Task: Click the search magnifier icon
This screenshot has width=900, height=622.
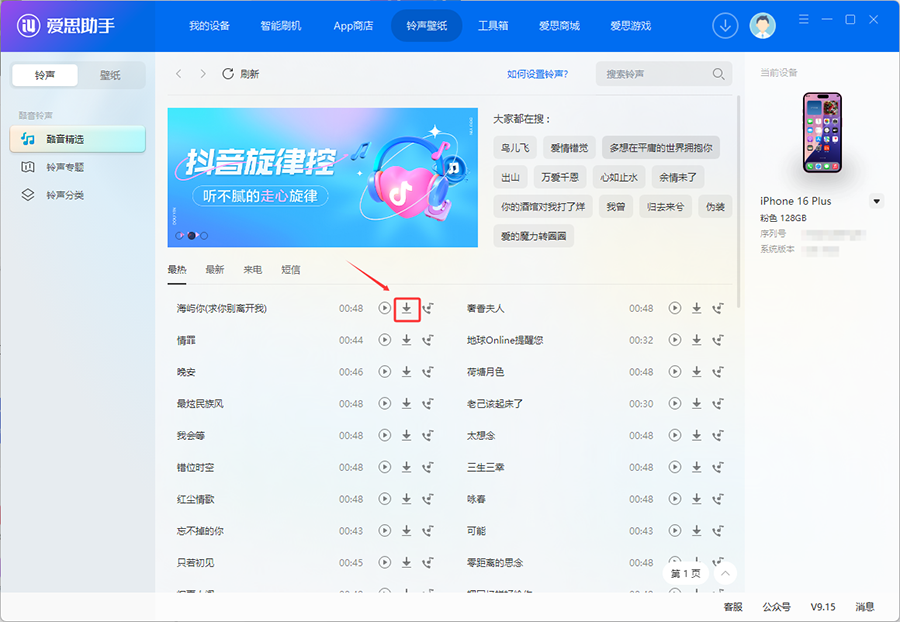Action: coord(718,74)
